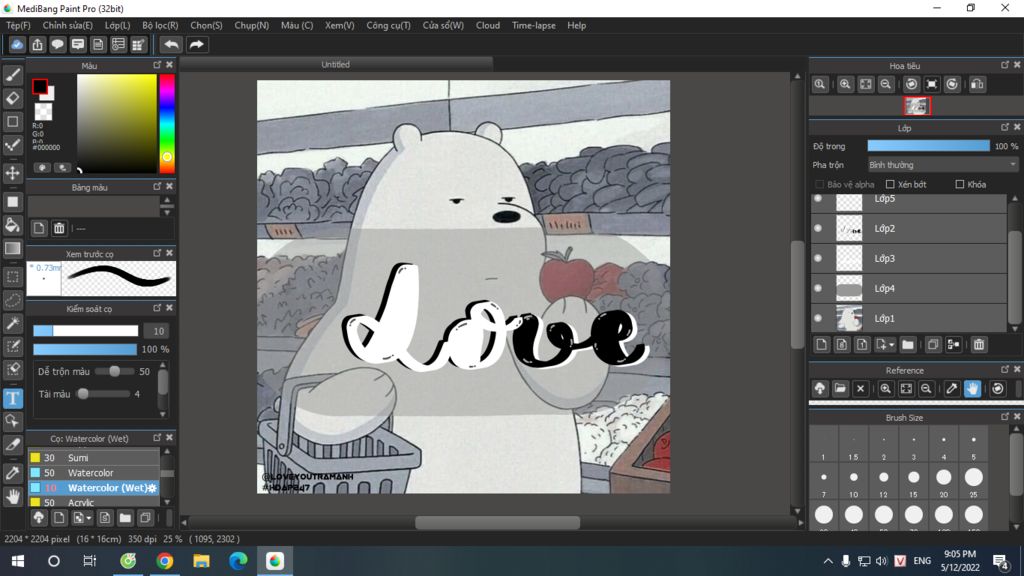Expand the add layer dropdown arrow
This screenshot has width=1024, height=576.
point(891,345)
